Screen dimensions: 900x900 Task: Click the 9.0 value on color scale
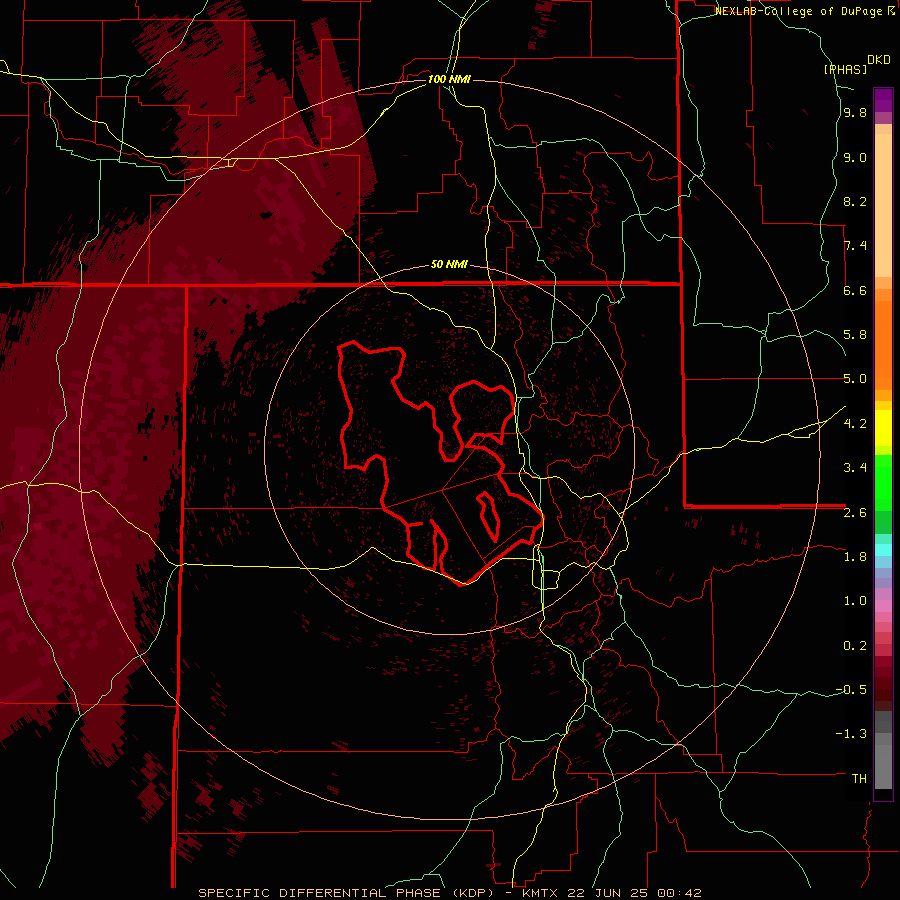855,158
